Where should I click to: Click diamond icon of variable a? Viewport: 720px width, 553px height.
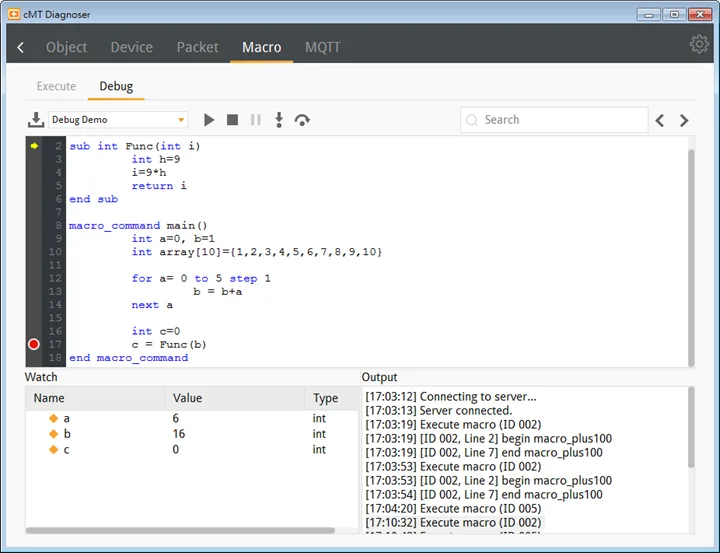tap(54, 418)
